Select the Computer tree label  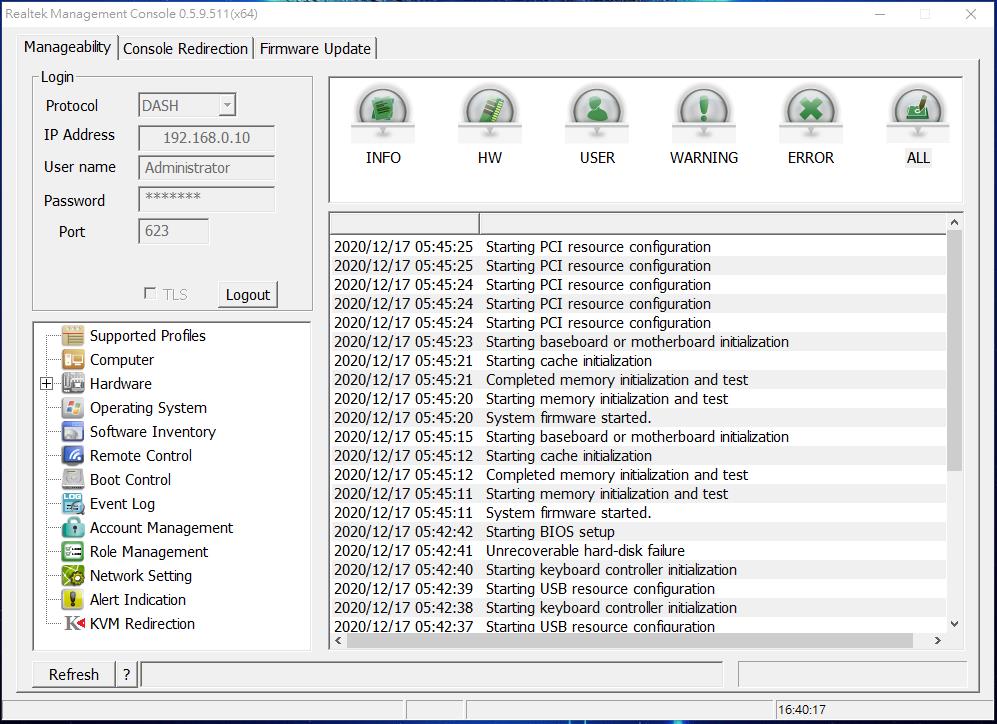coord(122,360)
